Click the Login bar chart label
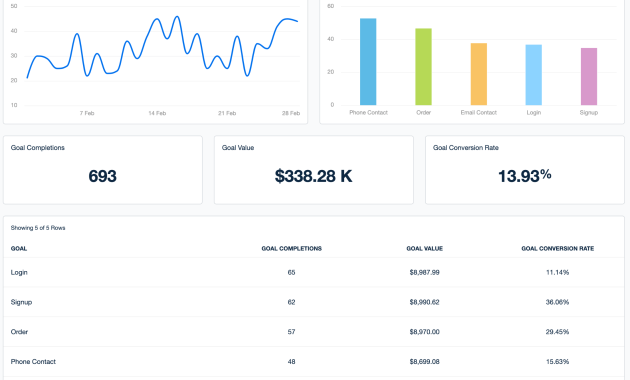This screenshot has height=380, width=630. (534, 112)
